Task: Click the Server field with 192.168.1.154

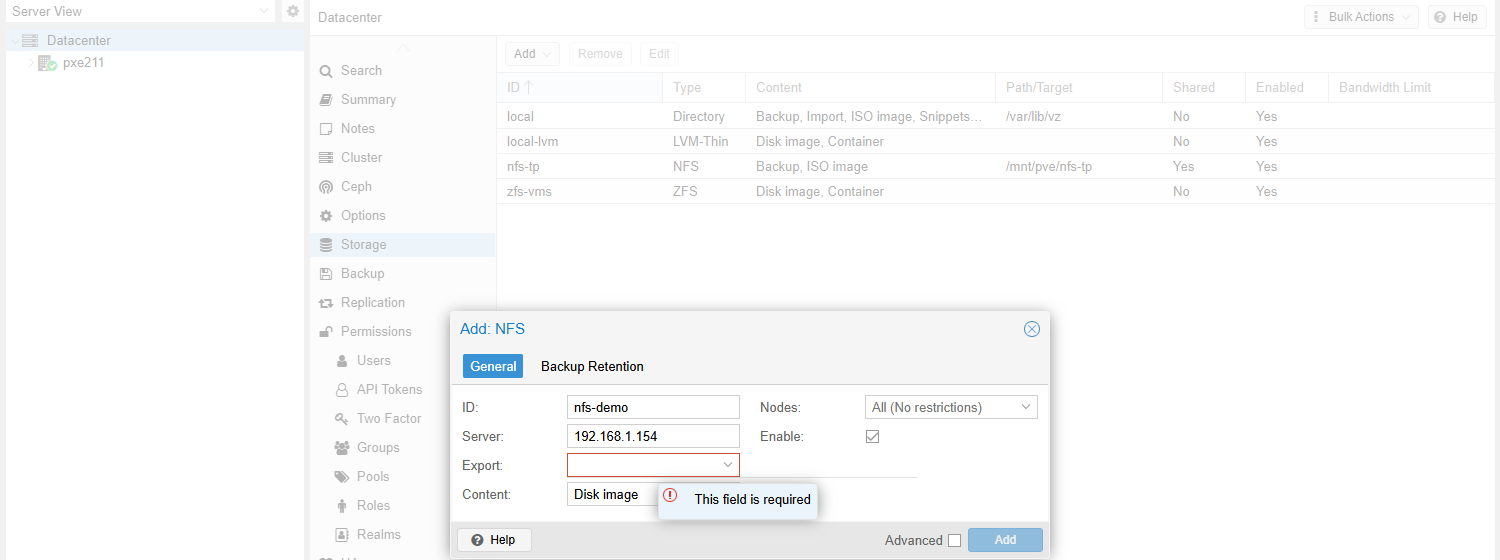Action: [653, 436]
